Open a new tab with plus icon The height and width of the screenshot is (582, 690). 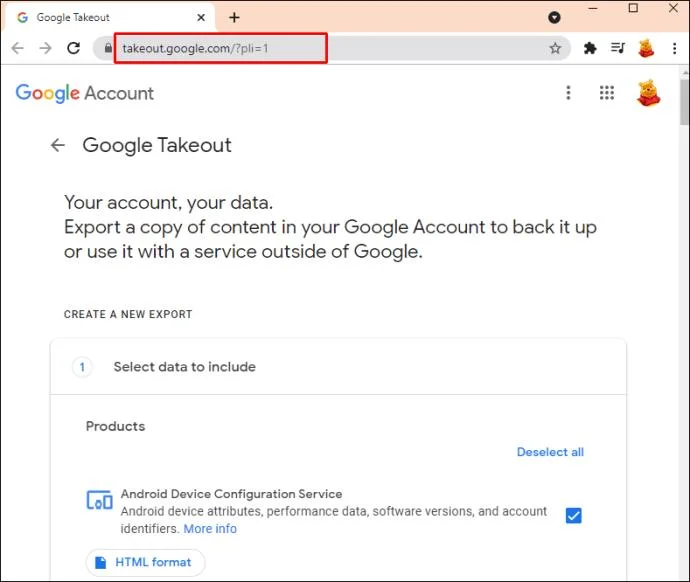(x=235, y=18)
